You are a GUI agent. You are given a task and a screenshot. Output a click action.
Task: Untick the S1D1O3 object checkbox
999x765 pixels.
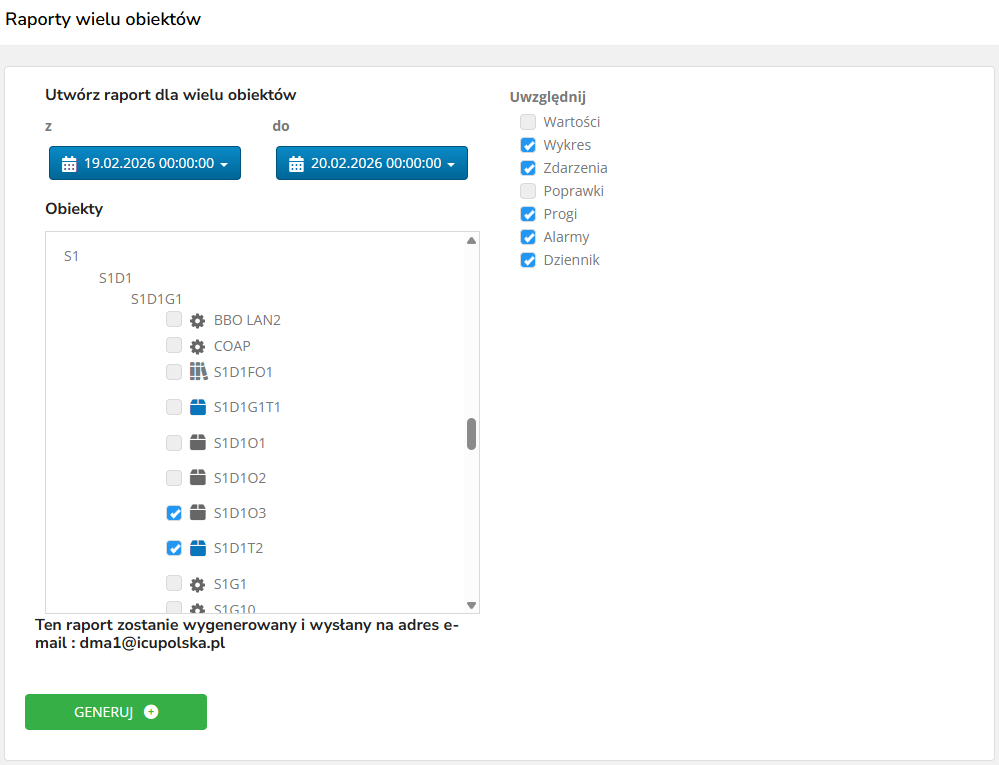click(x=174, y=513)
